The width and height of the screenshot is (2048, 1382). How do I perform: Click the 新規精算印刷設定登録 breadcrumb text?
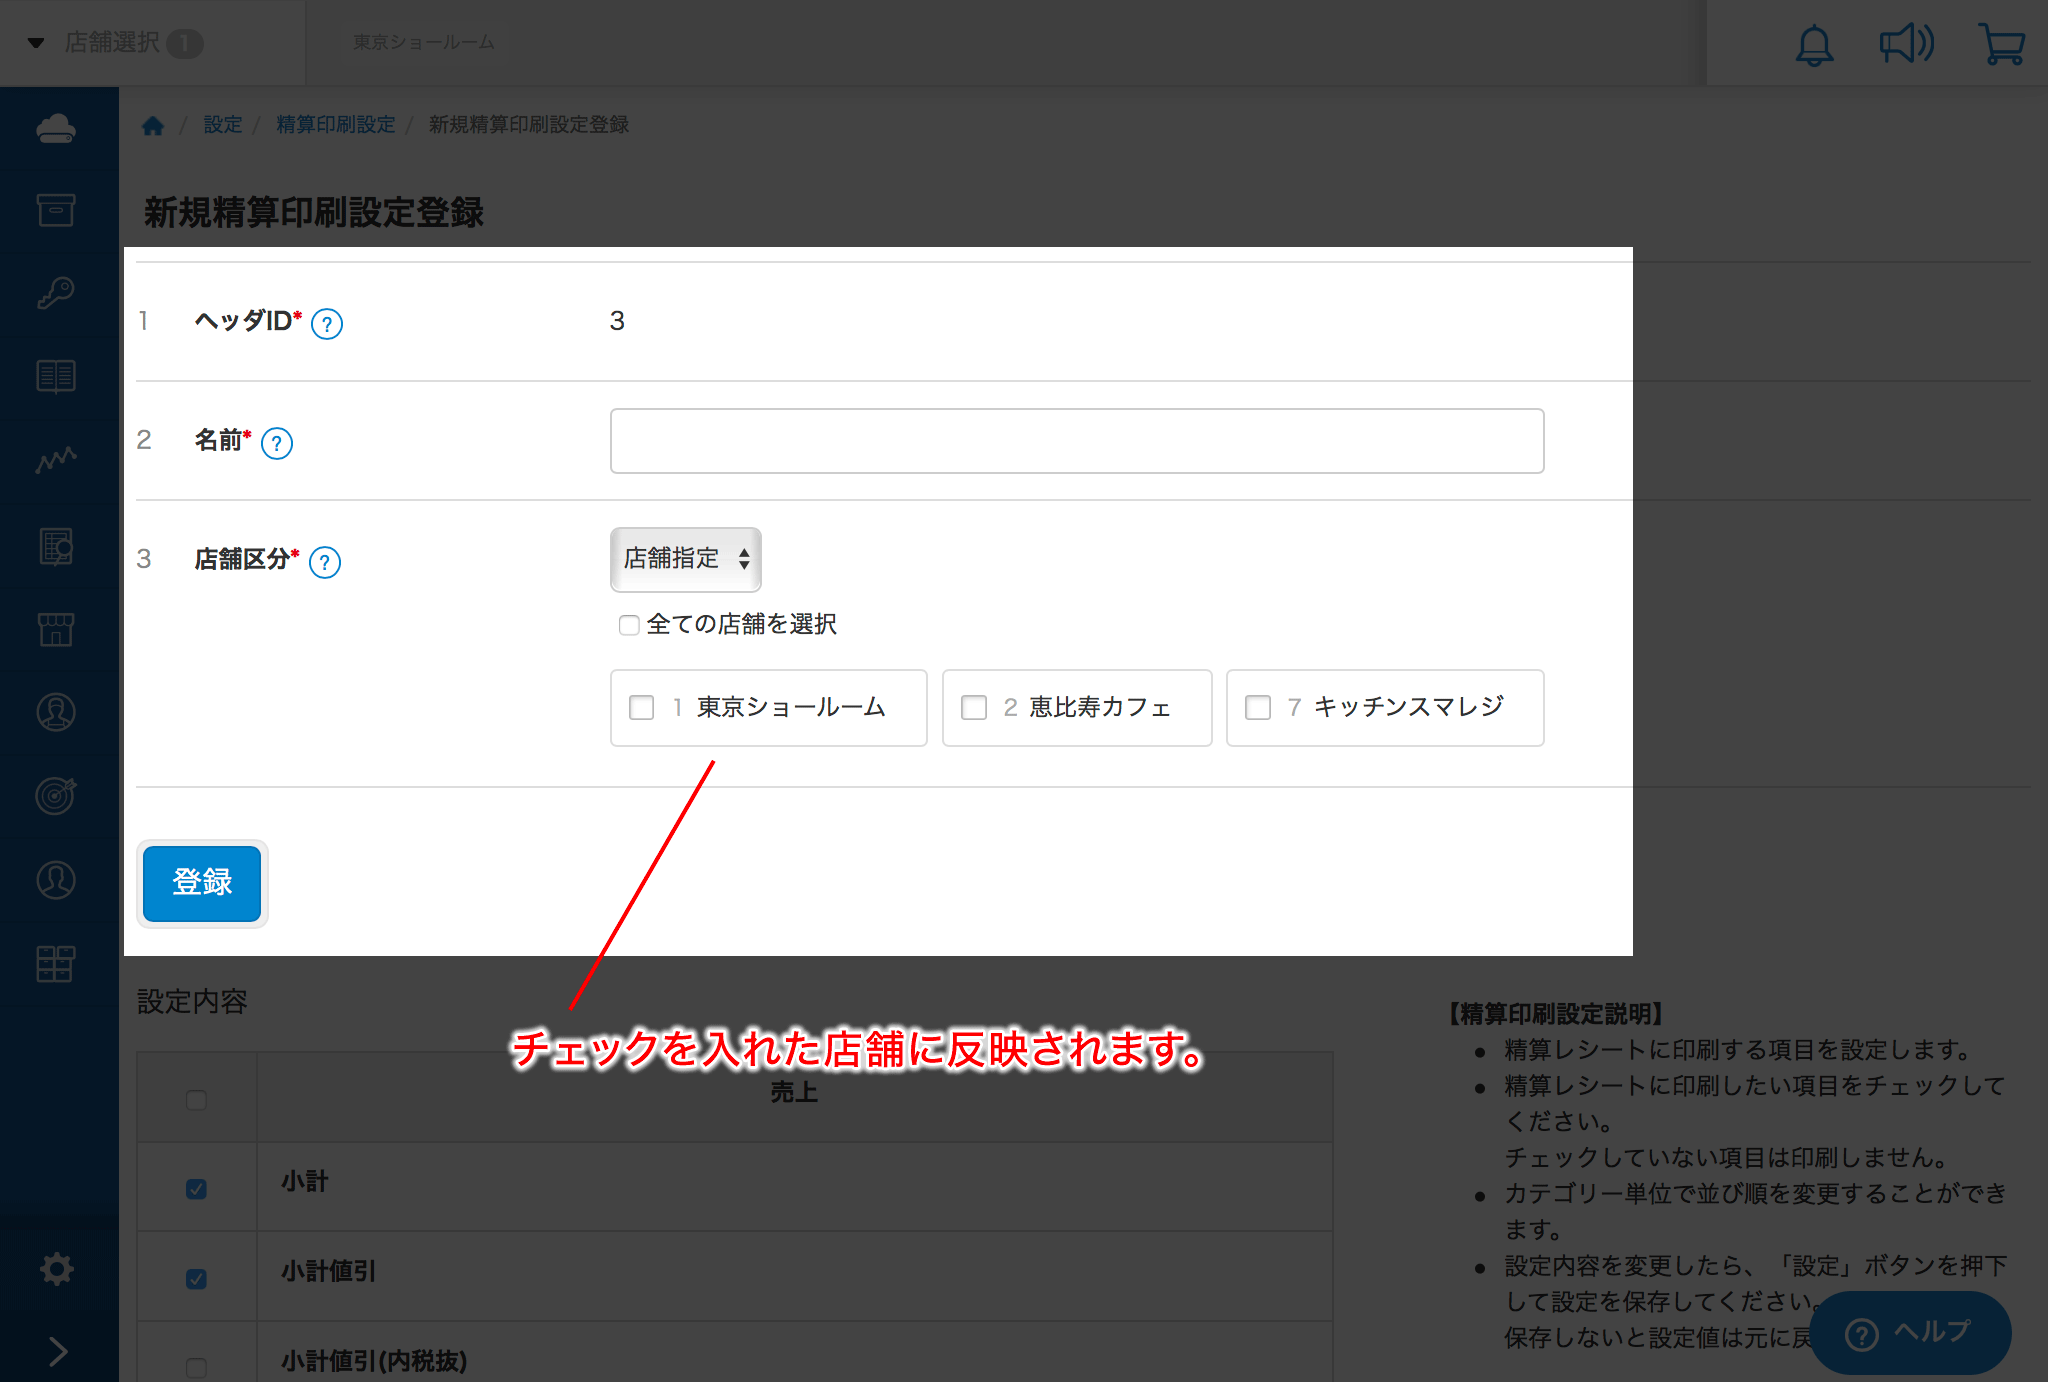pyautogui.click(x=529, y=125)
